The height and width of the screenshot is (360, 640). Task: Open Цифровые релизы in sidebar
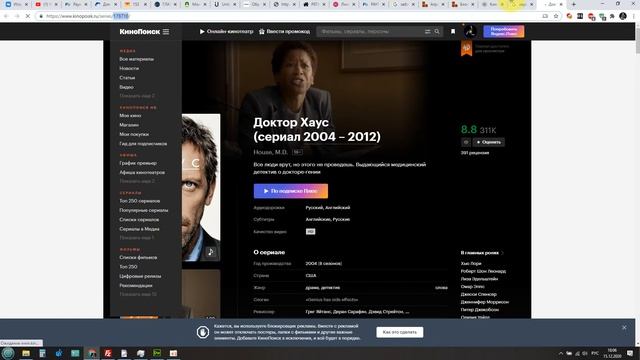[140, 276]
